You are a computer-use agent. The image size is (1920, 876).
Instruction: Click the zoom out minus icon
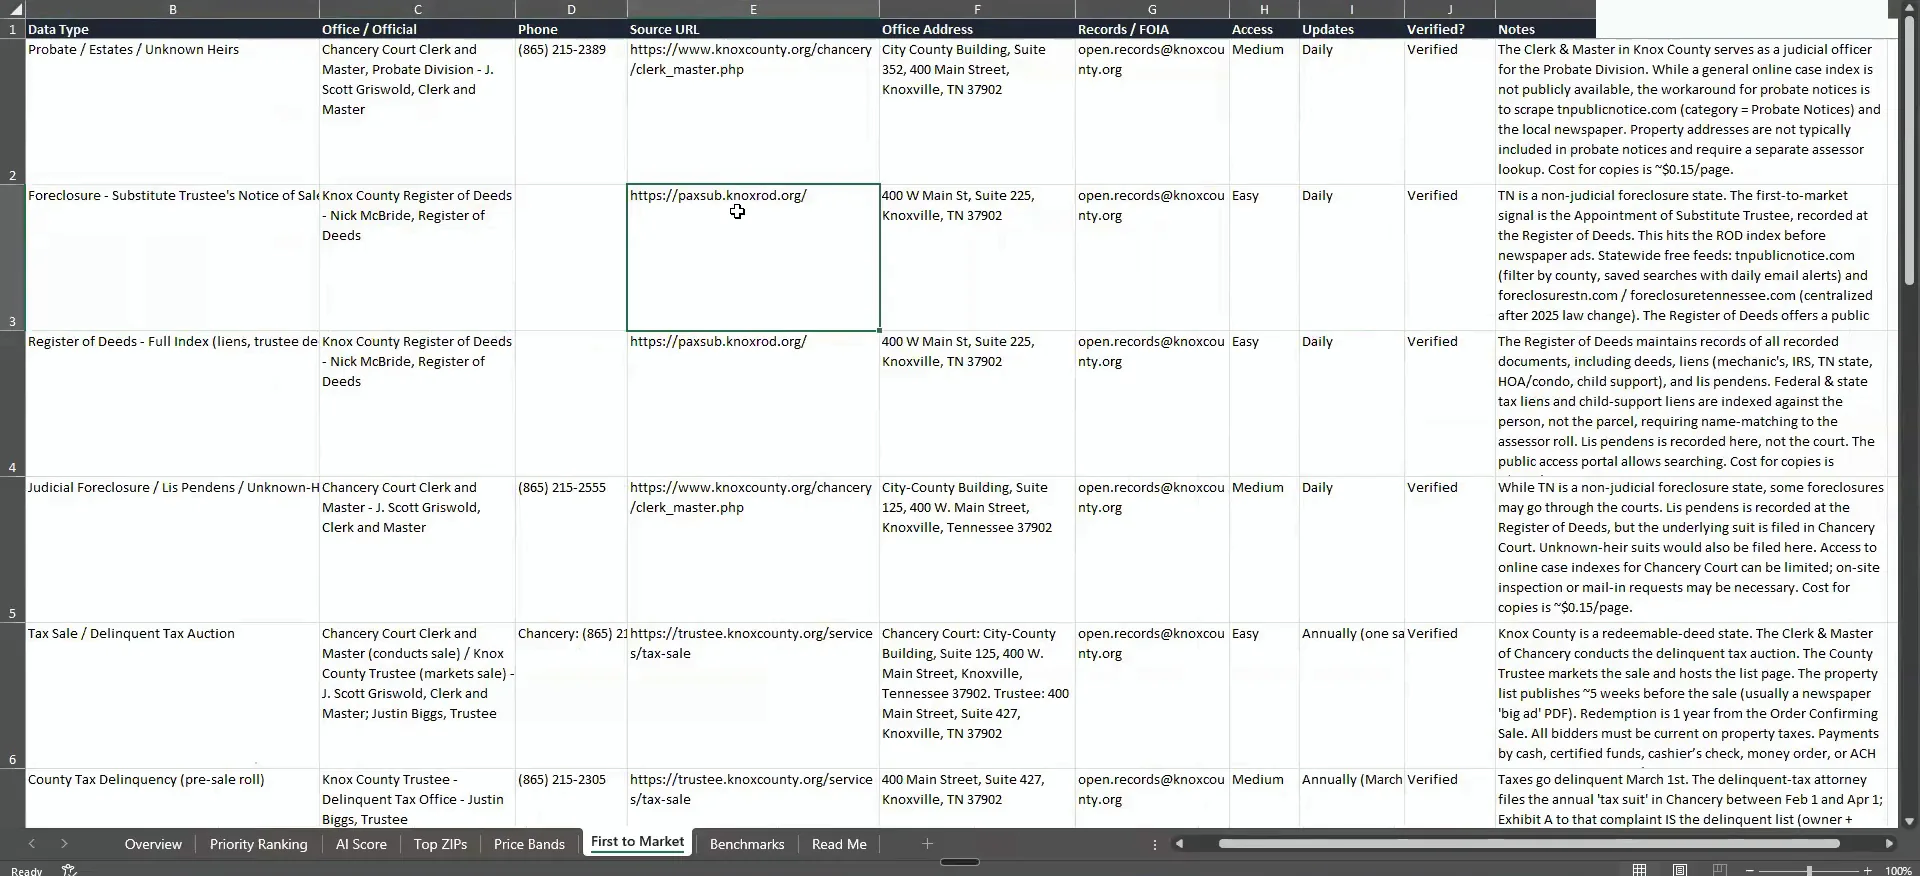(1749, 871)
